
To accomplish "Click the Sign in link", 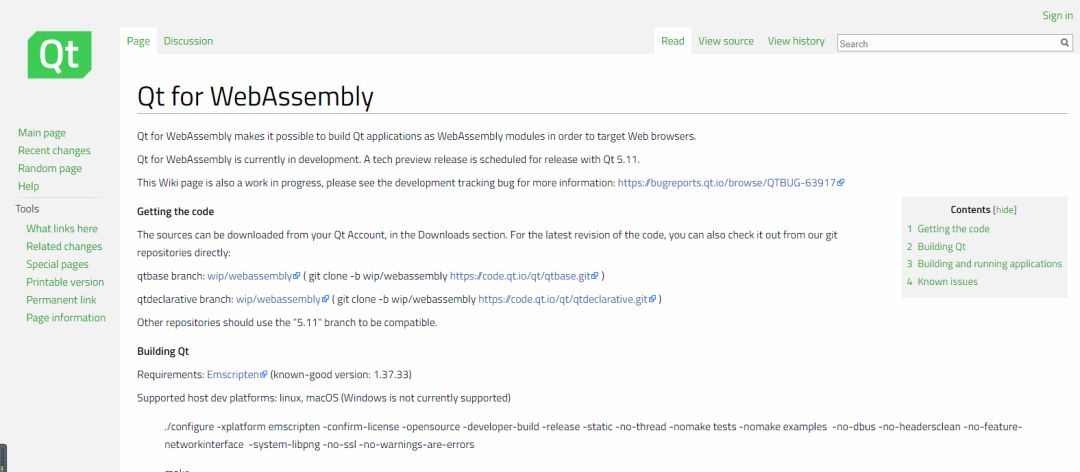I will [1057, 15].
